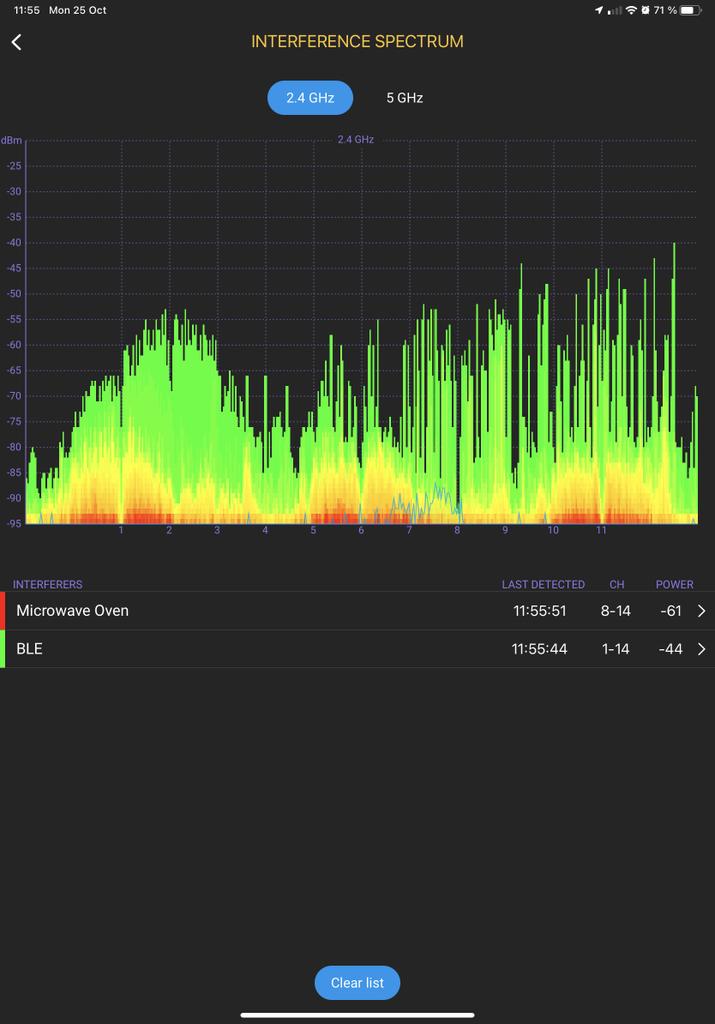Click the 11:55:51 last detected time
Image resolution: width=715 pixels, height=1024 pixels.
click(x=539, y=611)
